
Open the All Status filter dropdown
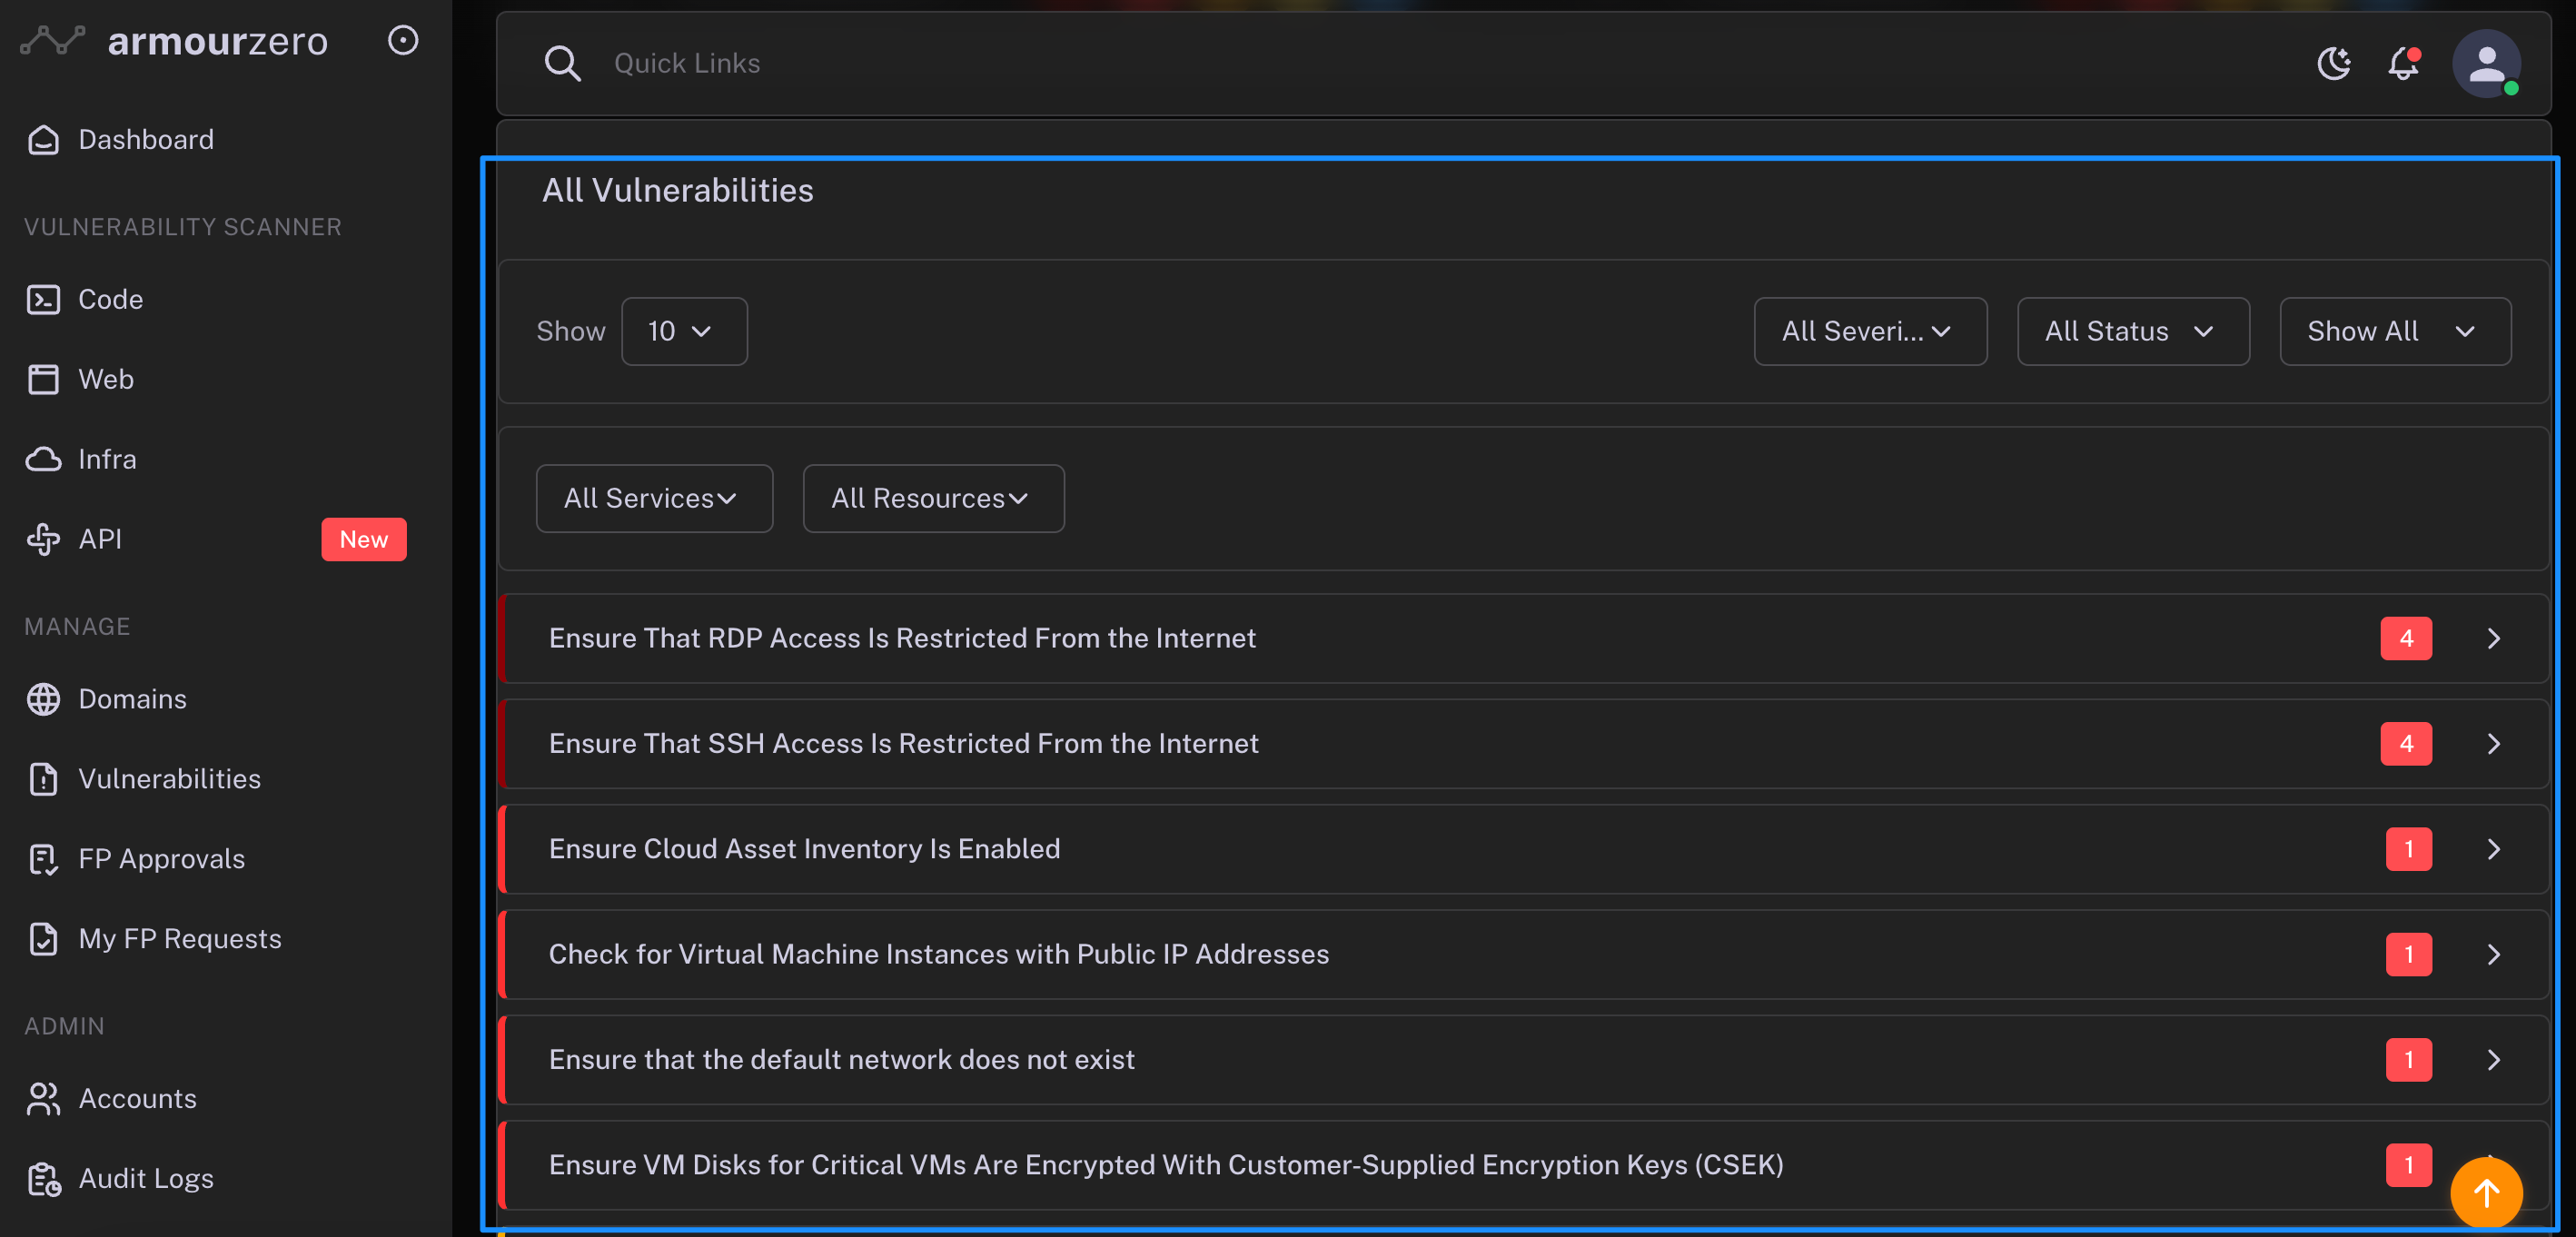2132,331
